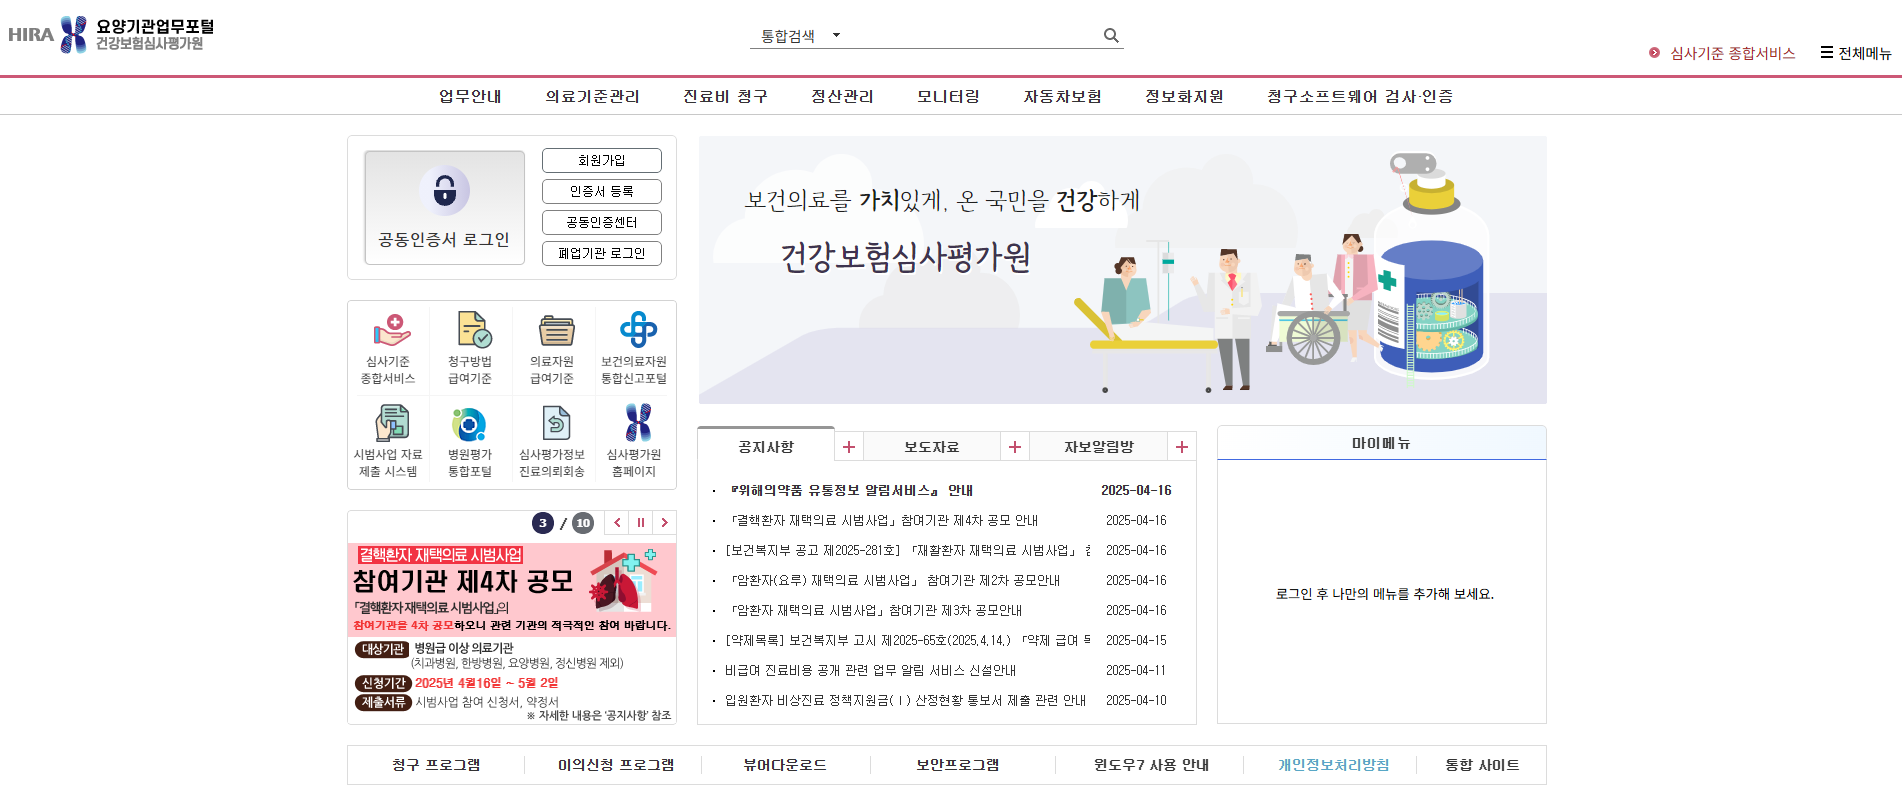Open the 진료비 청구 menu
The width and height of the screenshot is (1902, 808).
(725, 96)
